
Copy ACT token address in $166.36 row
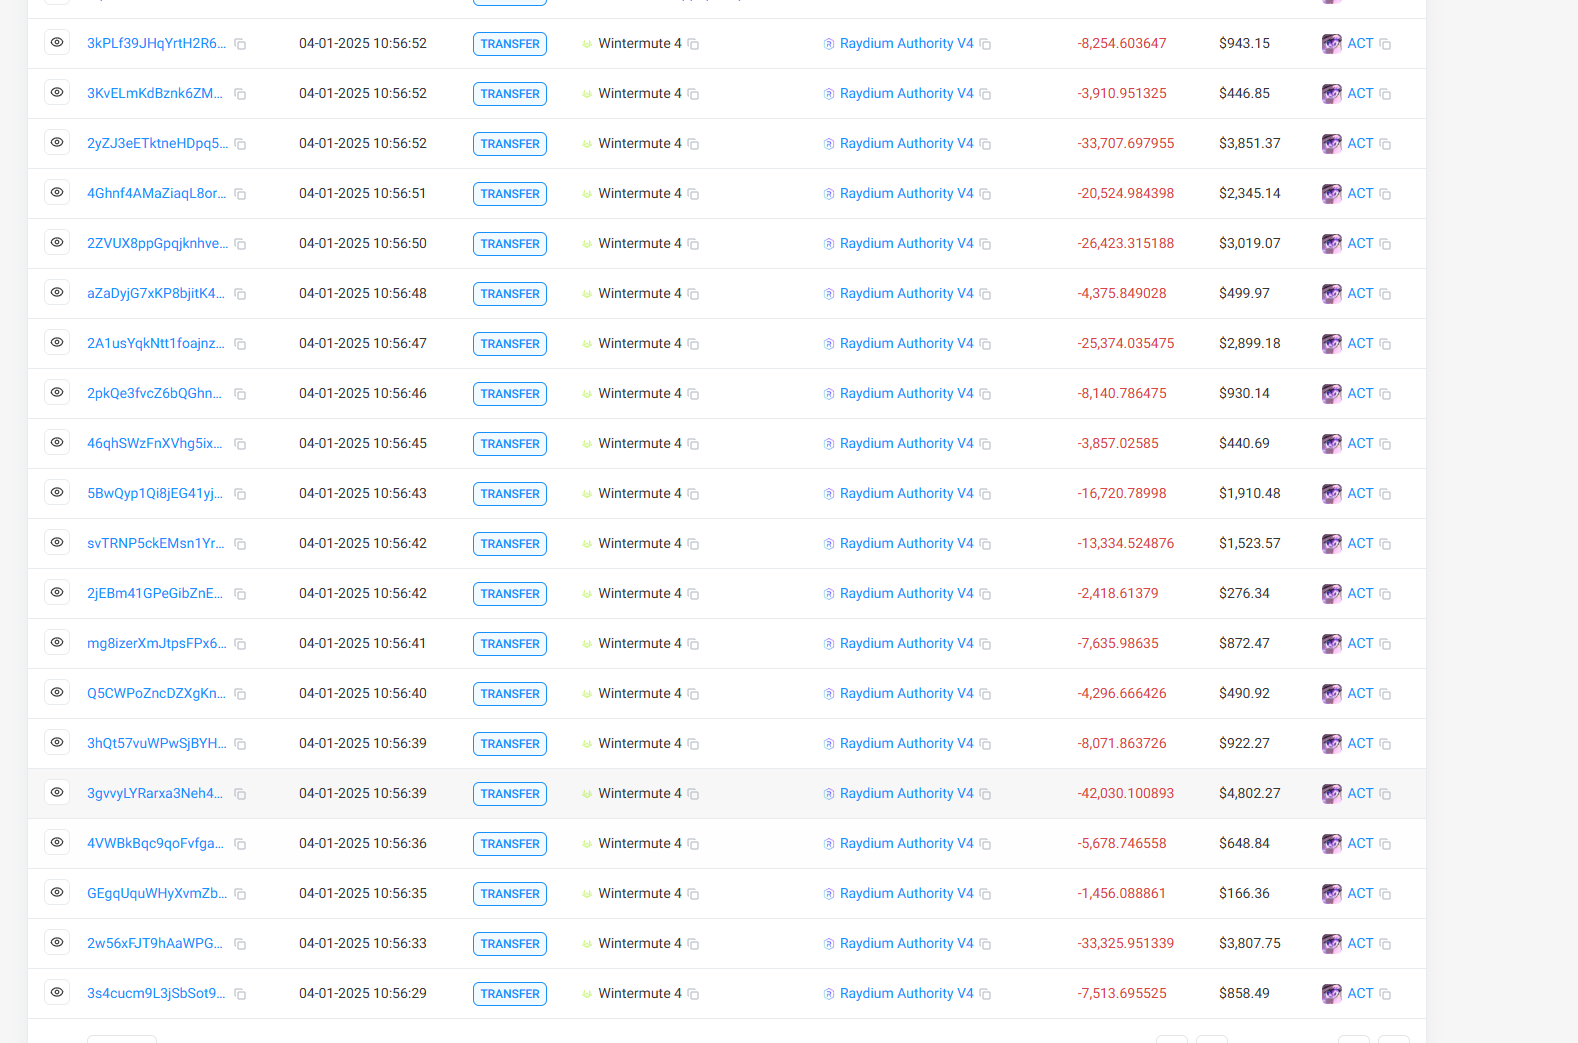pyautogui.click(x=1385, y=894)
